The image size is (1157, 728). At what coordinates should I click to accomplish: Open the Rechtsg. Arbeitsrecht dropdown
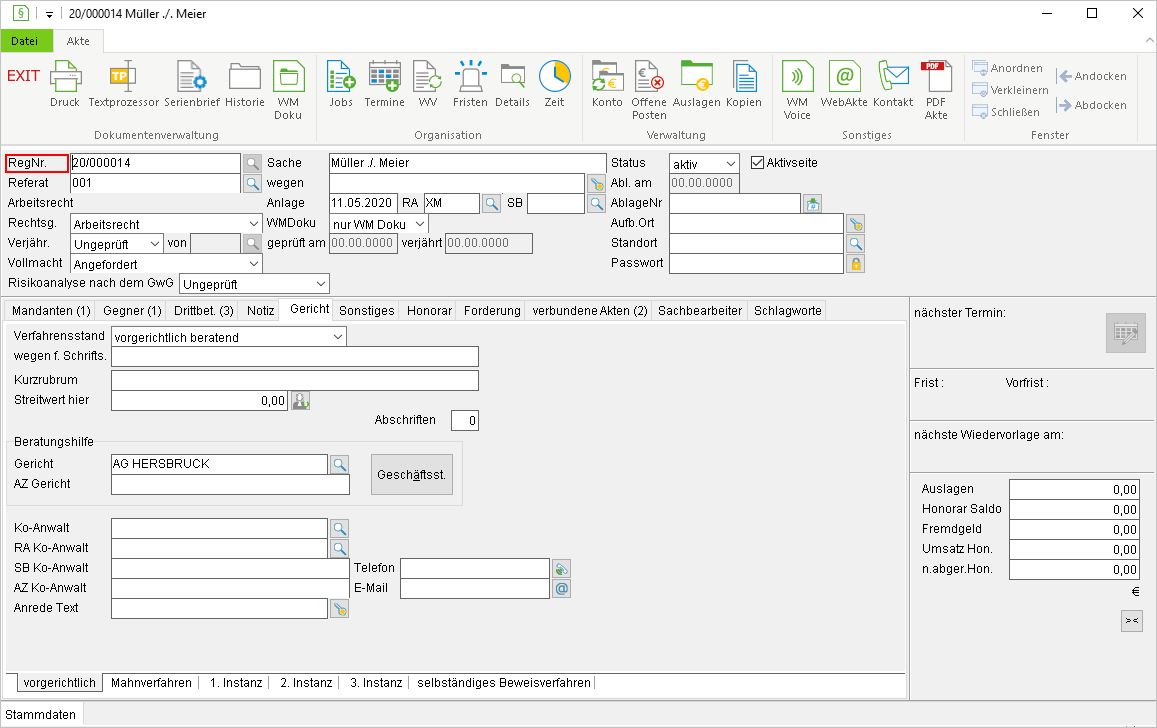[254, 223]
